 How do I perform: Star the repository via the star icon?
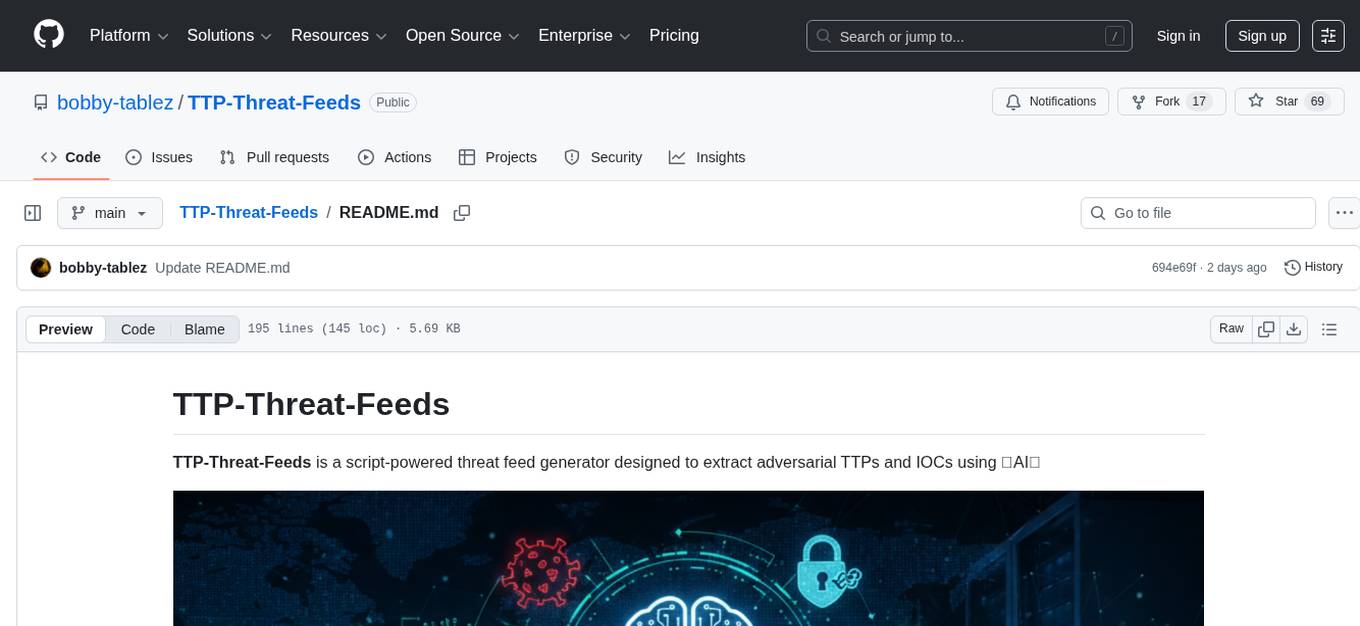click(1258, 100)
